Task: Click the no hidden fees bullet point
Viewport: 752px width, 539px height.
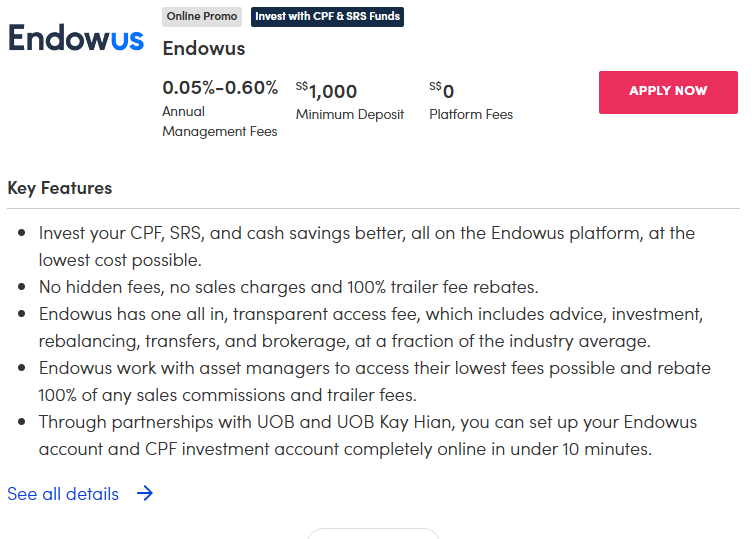Action: pos(289,287)
